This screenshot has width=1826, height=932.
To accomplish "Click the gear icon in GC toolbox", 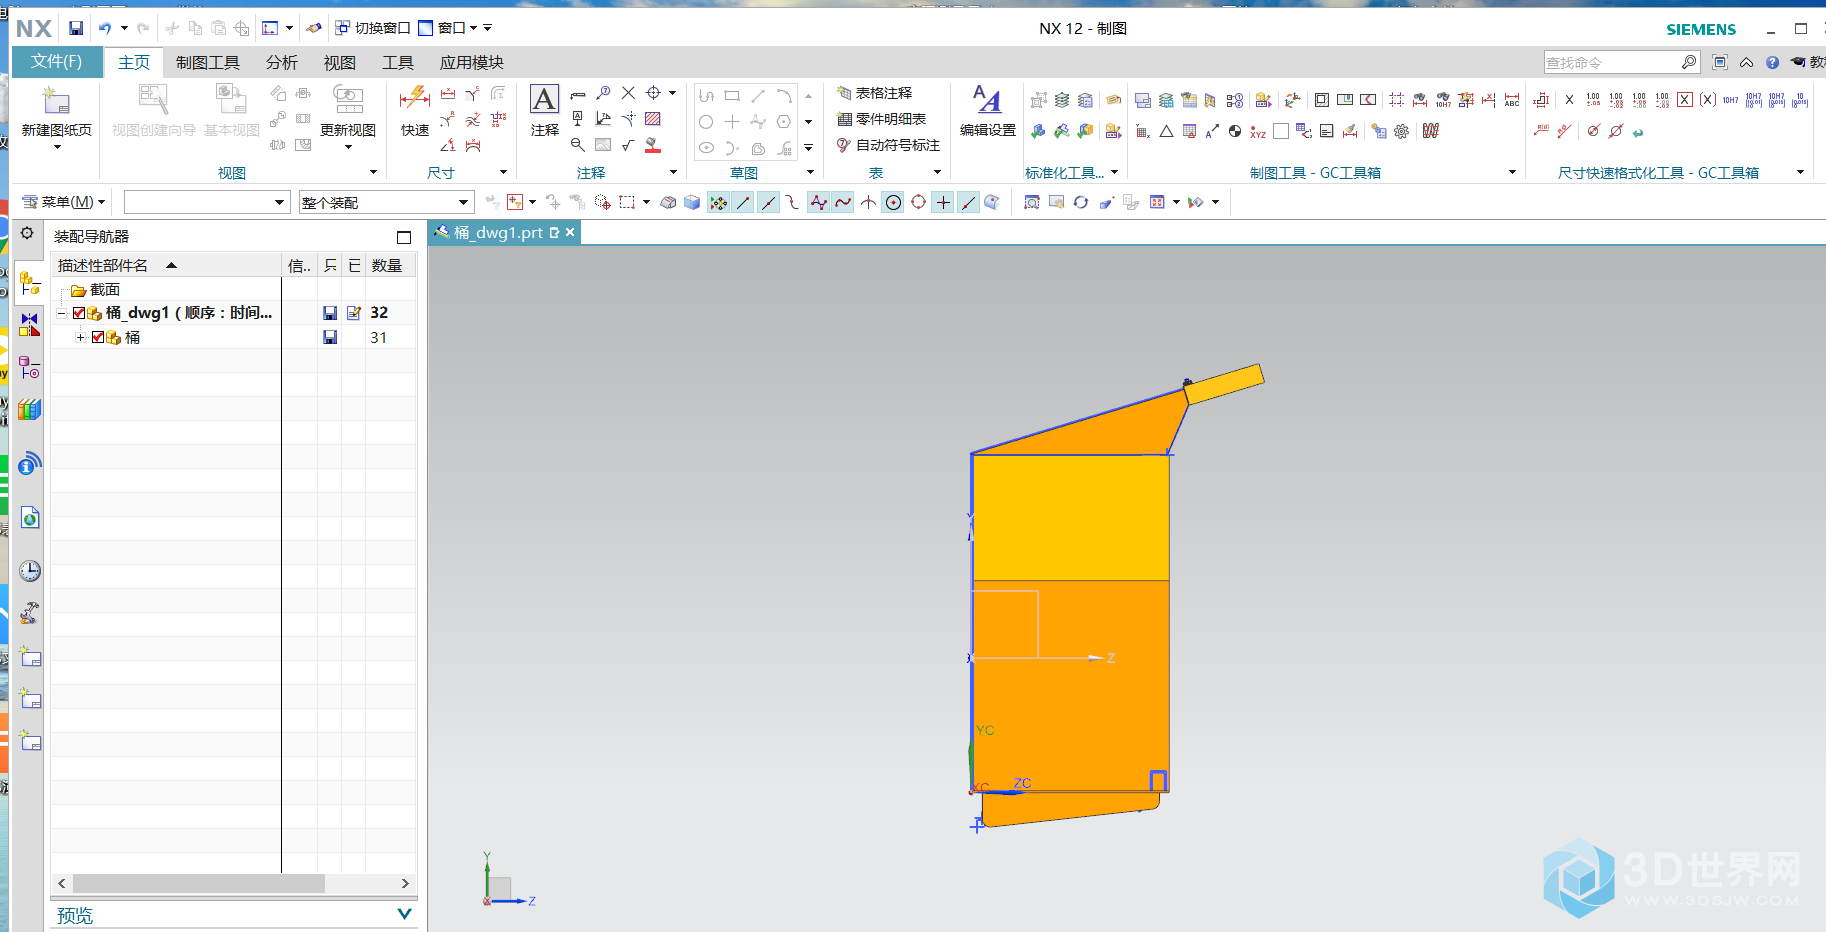I will point(1402,131).
